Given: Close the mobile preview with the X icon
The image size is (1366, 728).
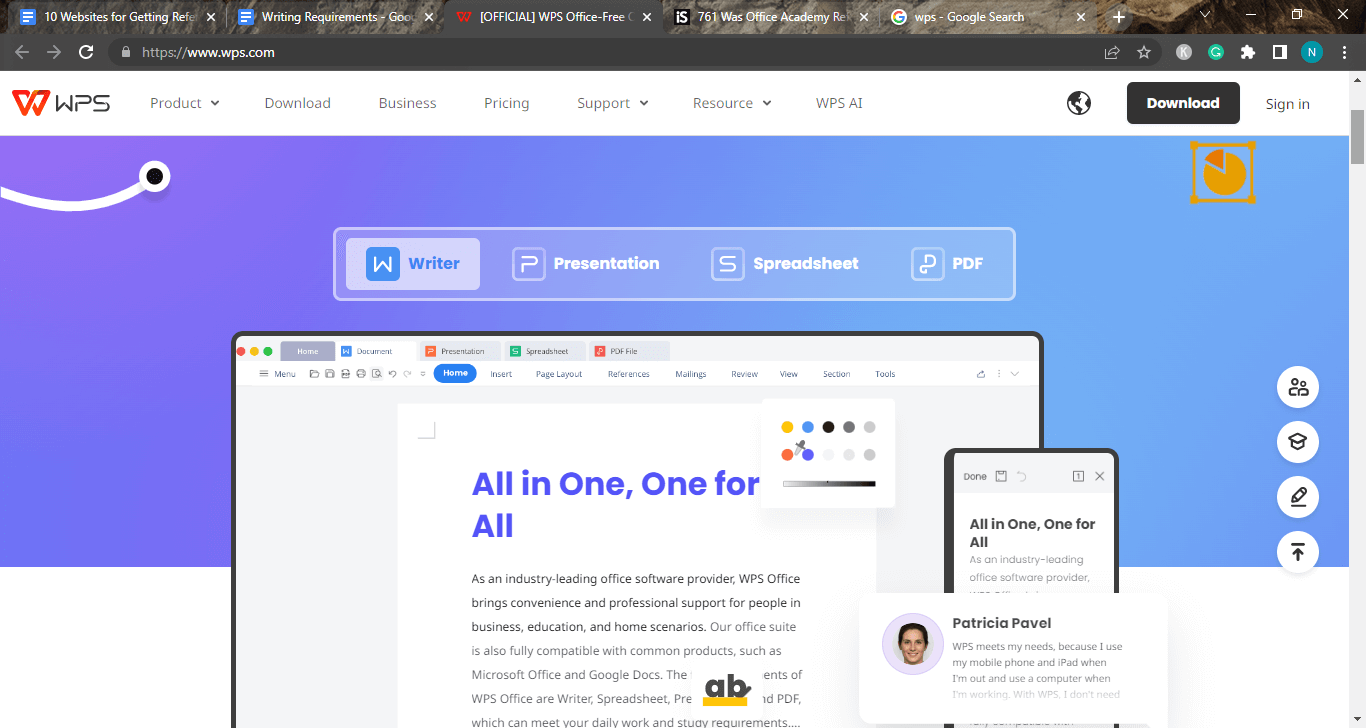Looking at the screenshot, I should click(x=1100, y=476).
